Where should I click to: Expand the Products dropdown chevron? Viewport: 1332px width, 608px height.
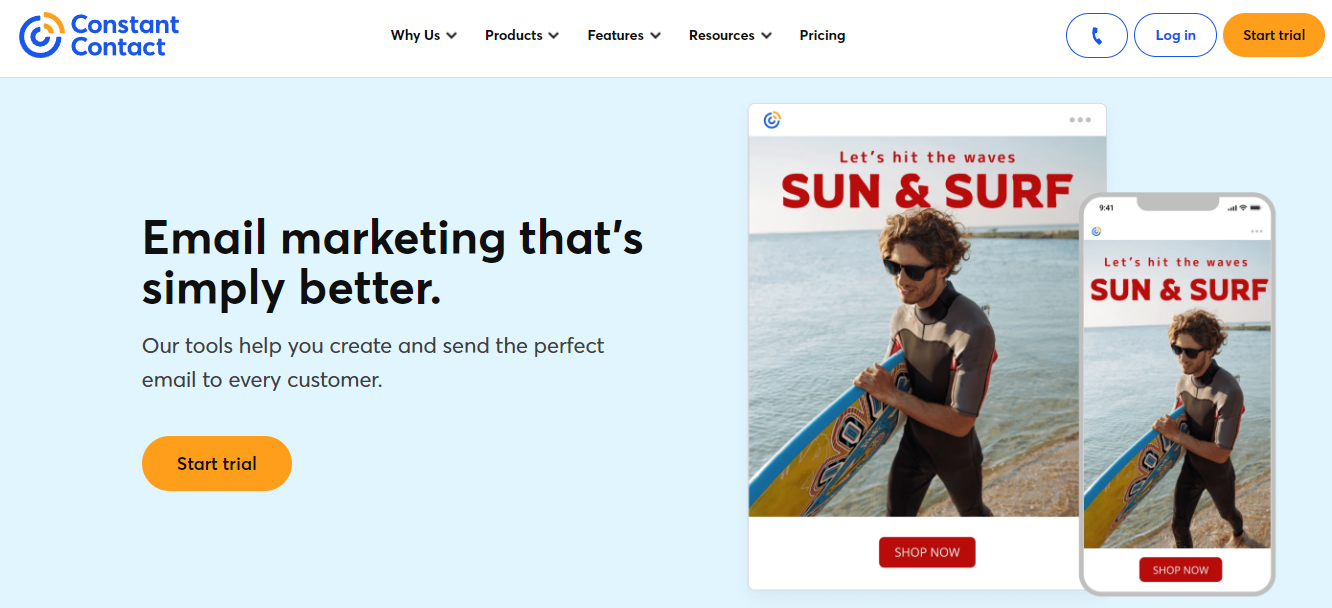[554, 36]
